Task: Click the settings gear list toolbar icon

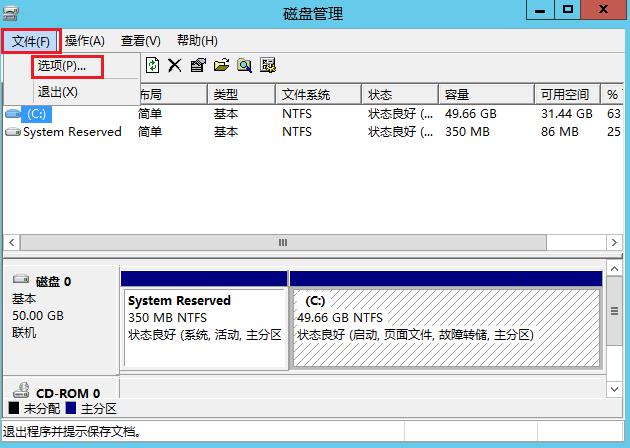Action: point(268,65)
